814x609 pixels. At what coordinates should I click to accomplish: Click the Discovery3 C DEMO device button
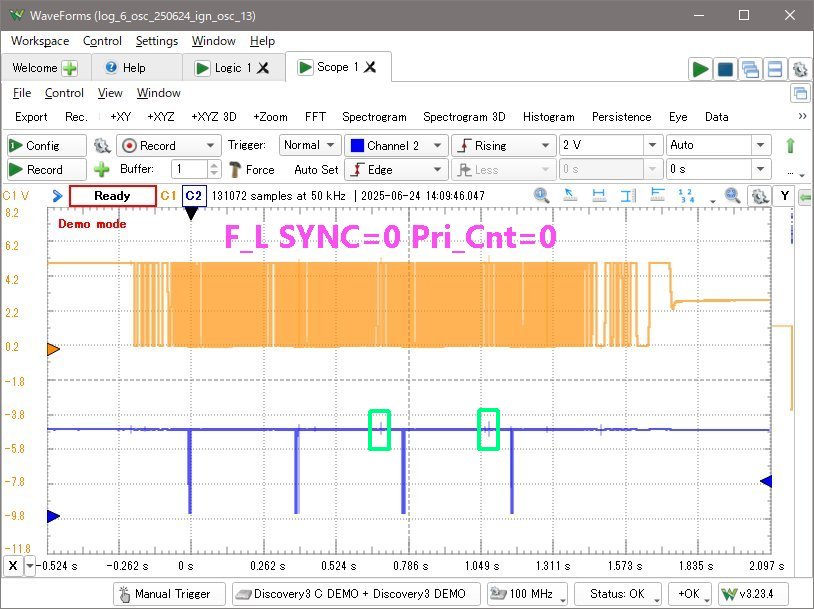357,593
